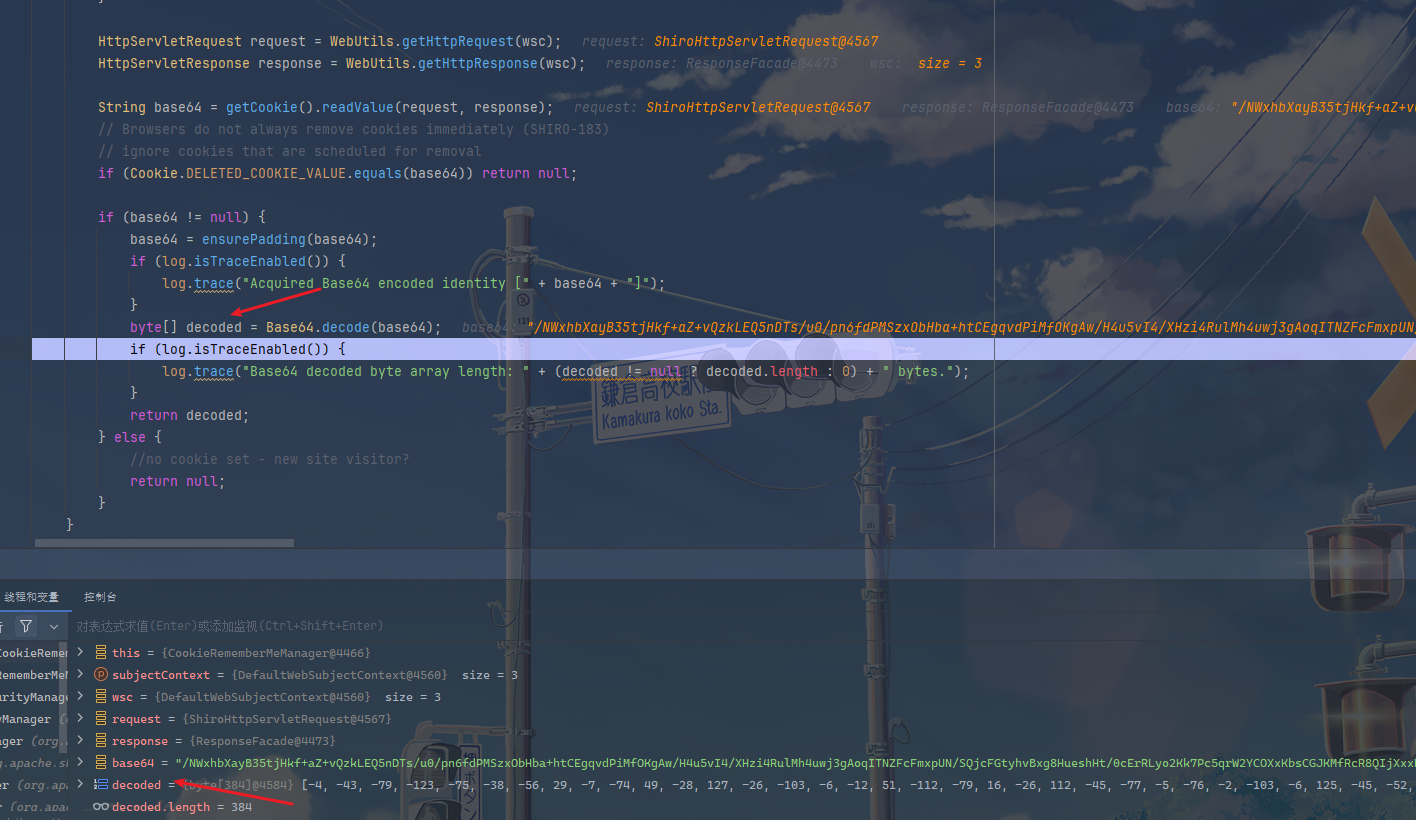
Task: Open the dropdown chevron beside the filter icon
Action: click(54, 626)
